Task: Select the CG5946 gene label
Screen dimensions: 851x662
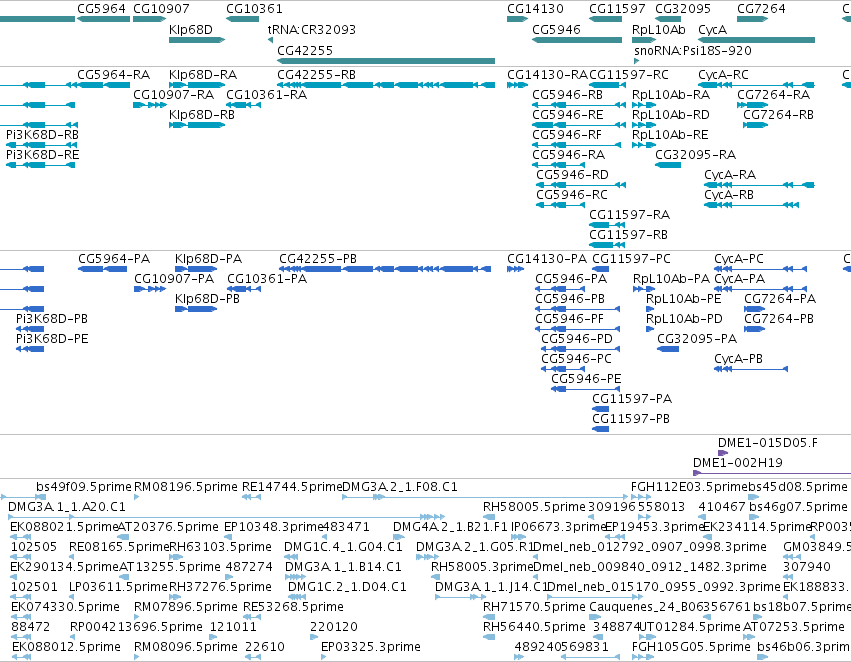Action: pos(556,29)
